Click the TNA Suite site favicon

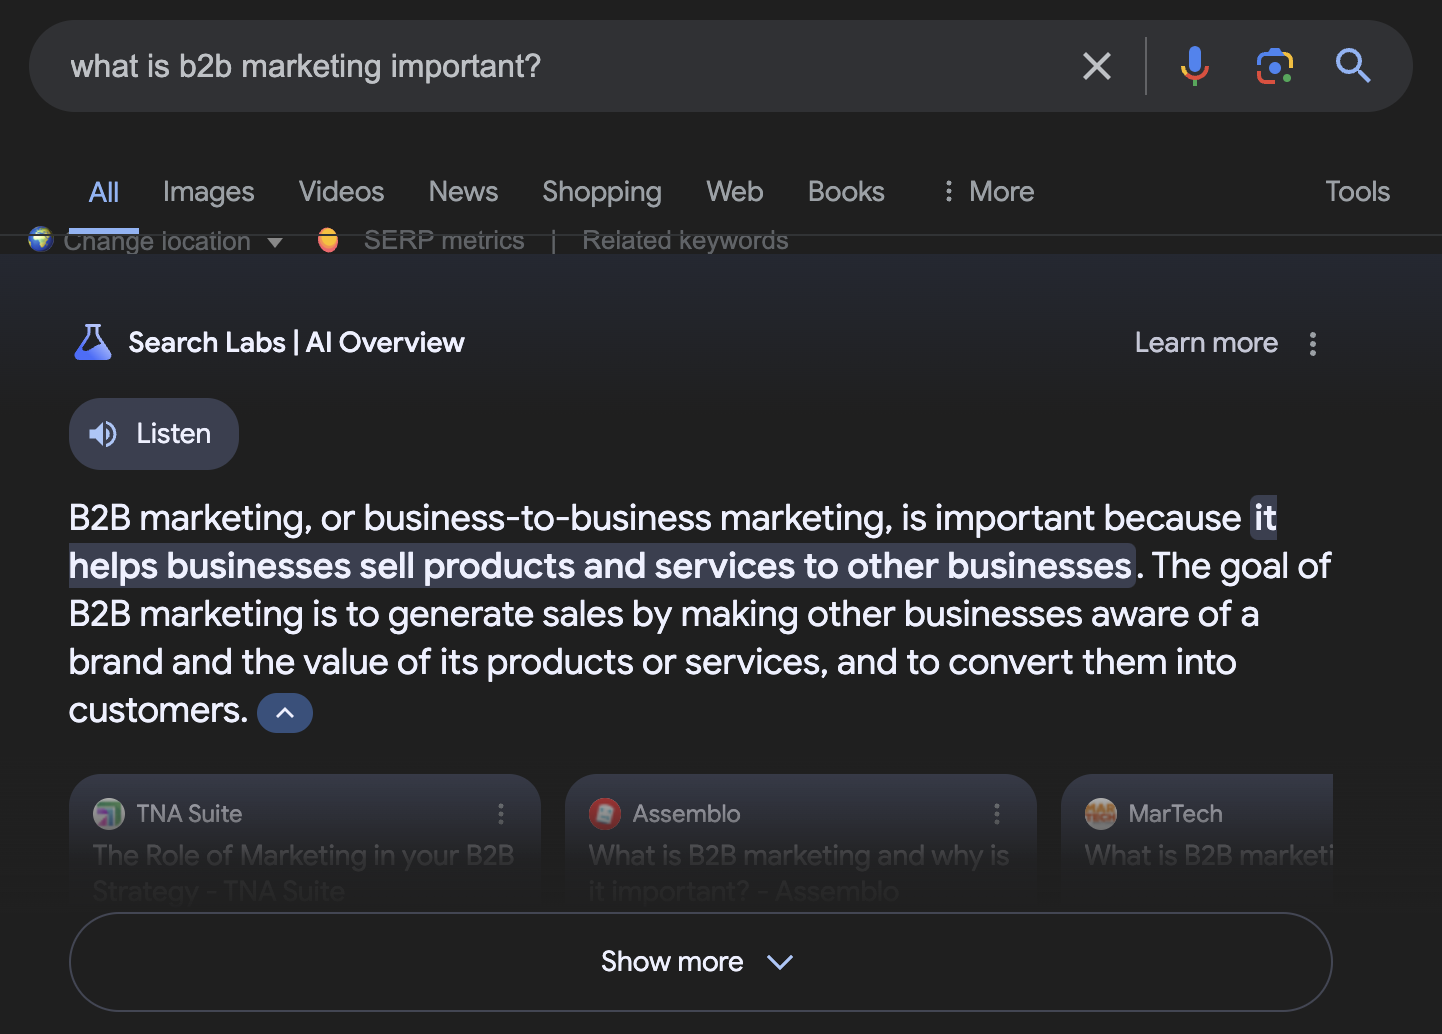click(109, 814)
